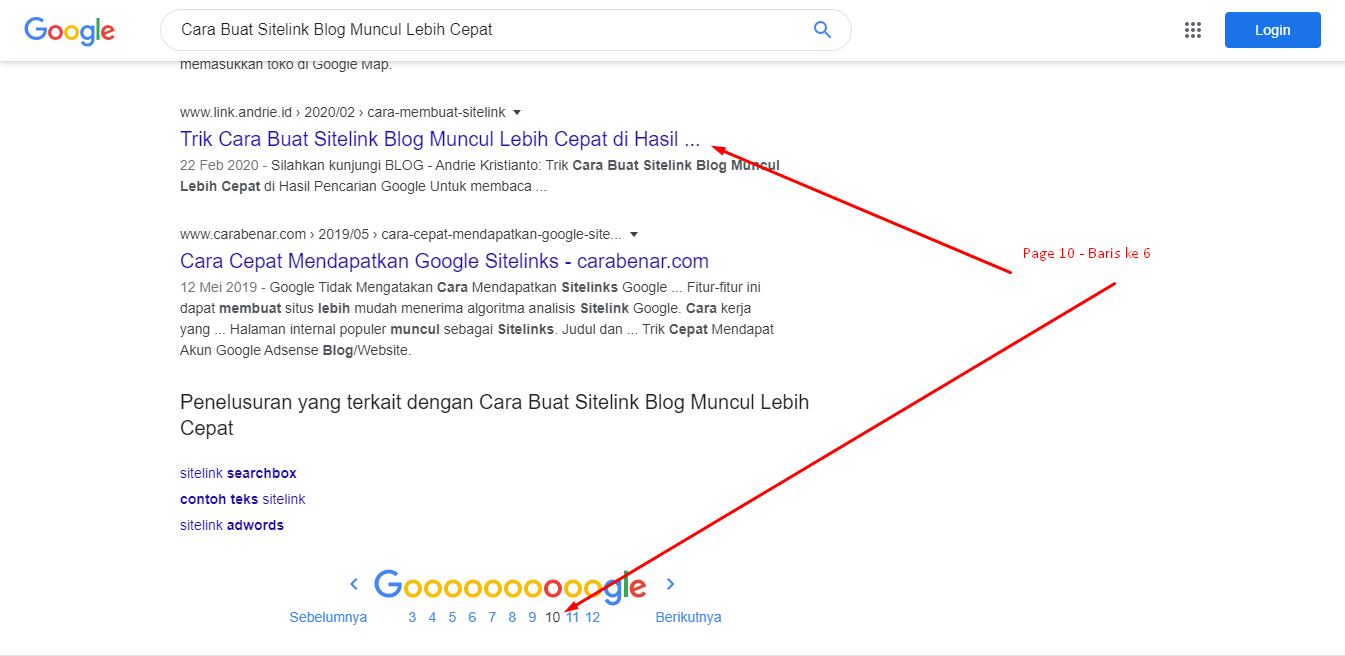Click the blue Login button
The width and height of the screenshot is (1345, 656).
coord(1272,30)
